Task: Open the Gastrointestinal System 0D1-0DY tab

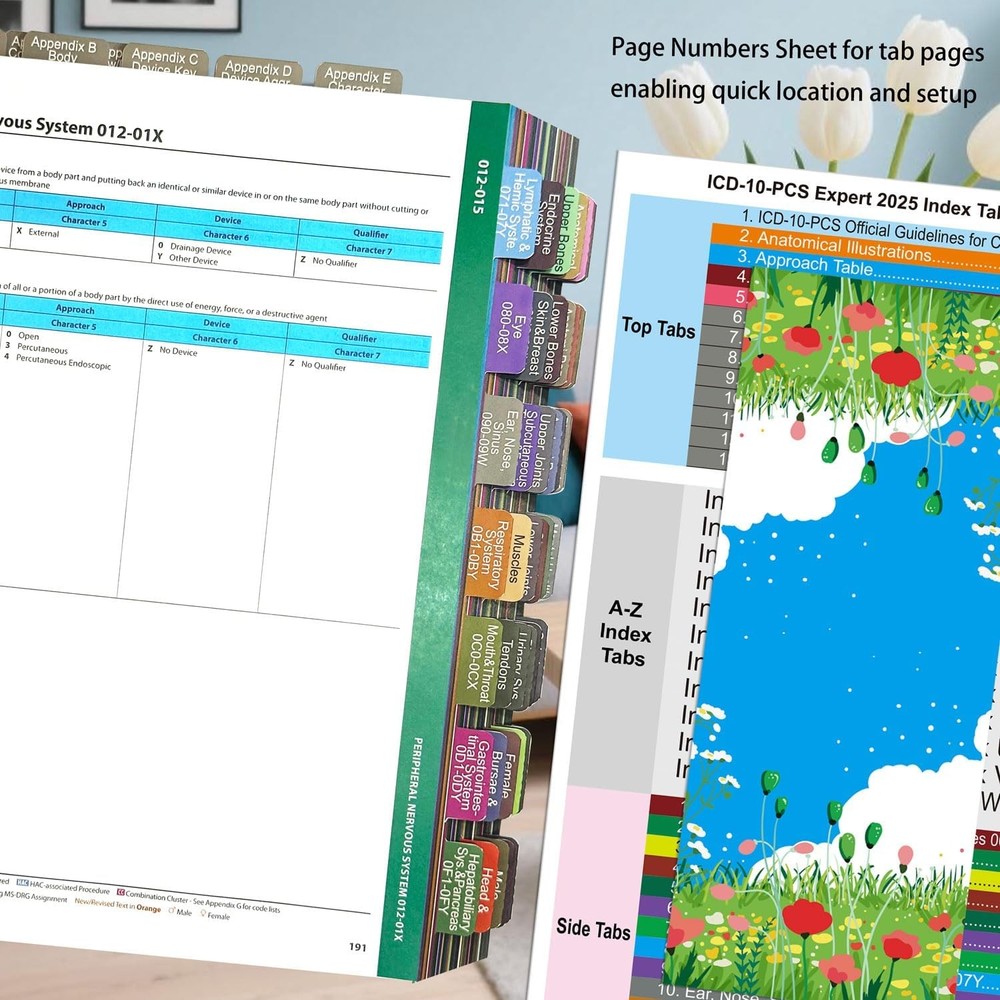Action: [x=469, y=774]
